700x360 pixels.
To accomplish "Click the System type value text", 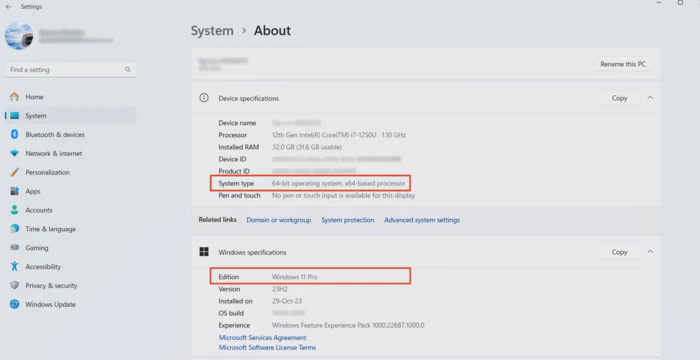I will click(338, 183).
